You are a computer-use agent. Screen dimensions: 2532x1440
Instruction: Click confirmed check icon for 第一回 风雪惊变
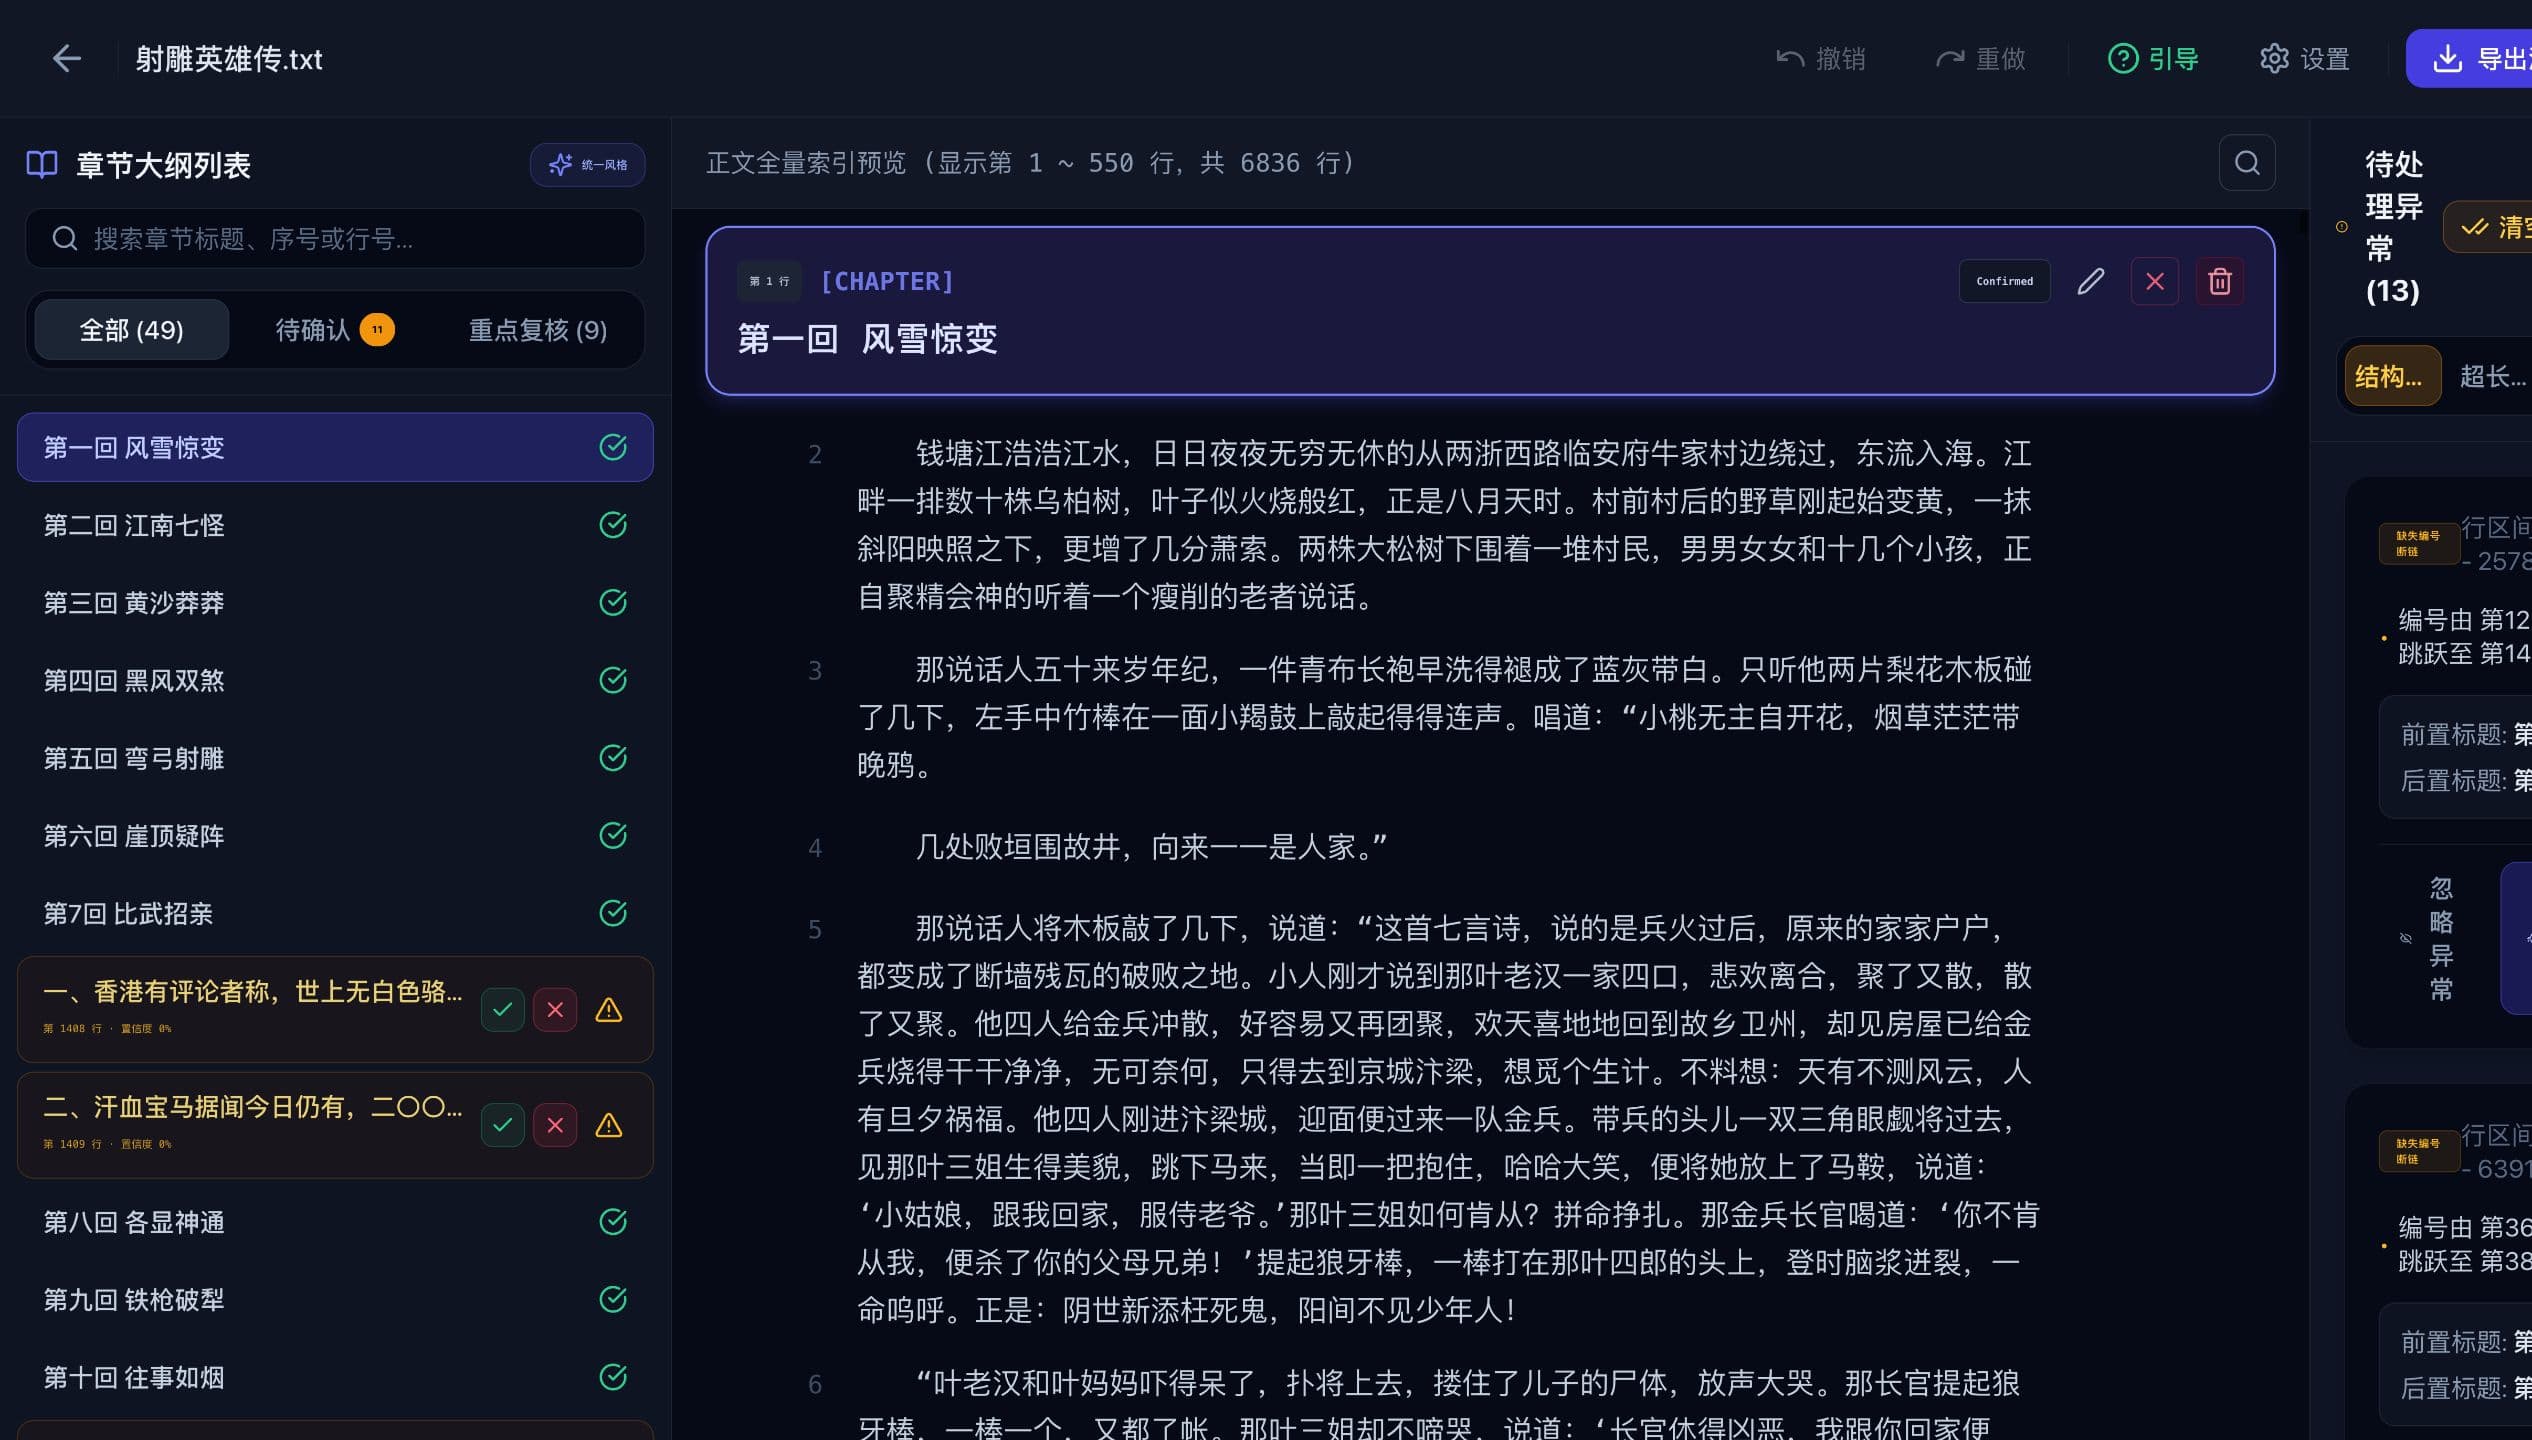pyautogui.click(x=613, y=447)
